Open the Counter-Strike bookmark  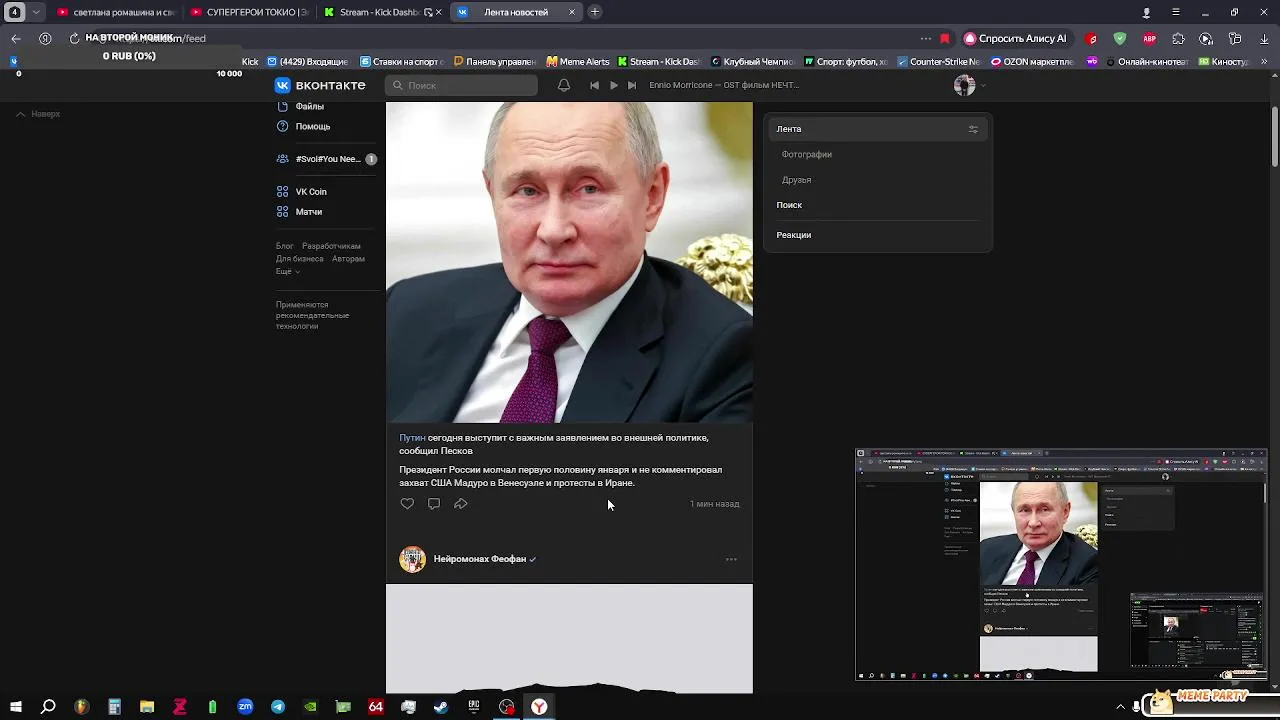pyautogui.click(x=939, y=61)
